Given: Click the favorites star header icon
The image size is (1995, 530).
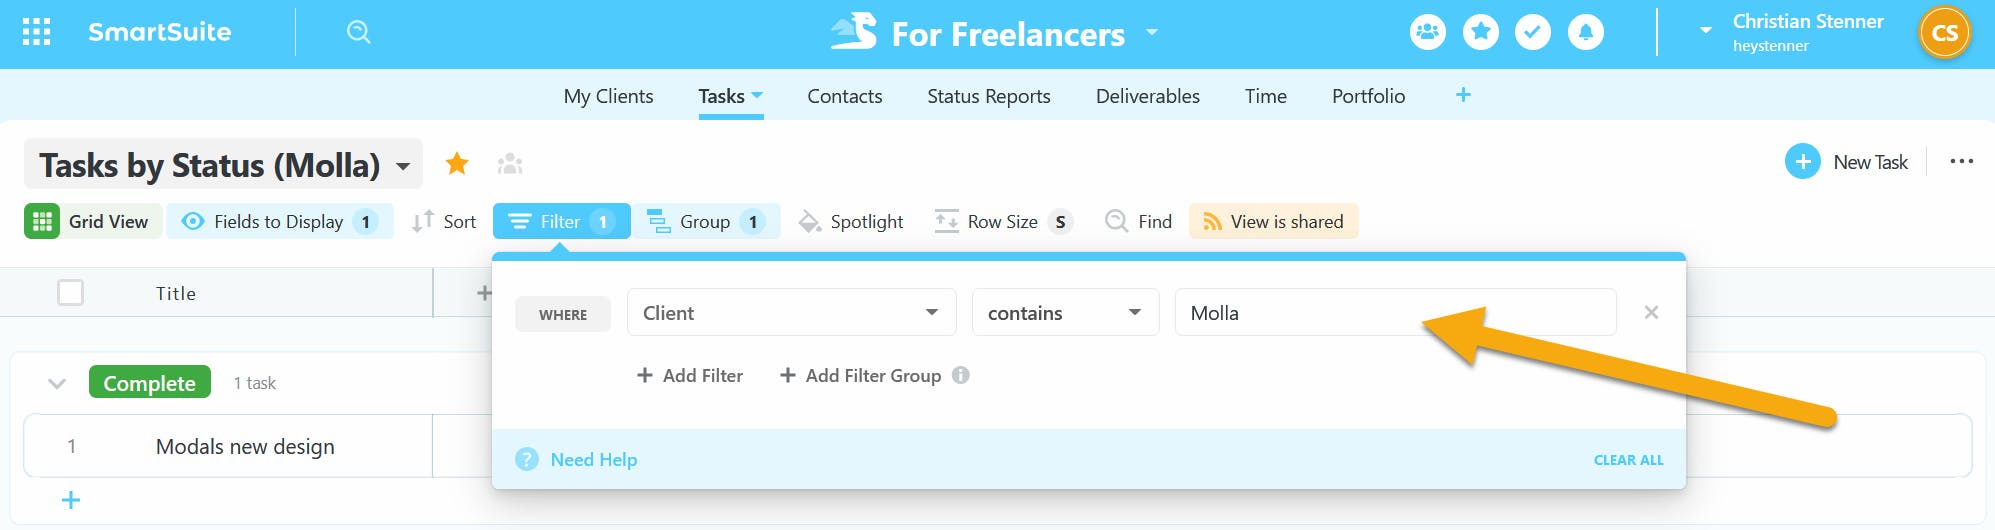Looking at the screenshot, I should [x=1480, y=32].
